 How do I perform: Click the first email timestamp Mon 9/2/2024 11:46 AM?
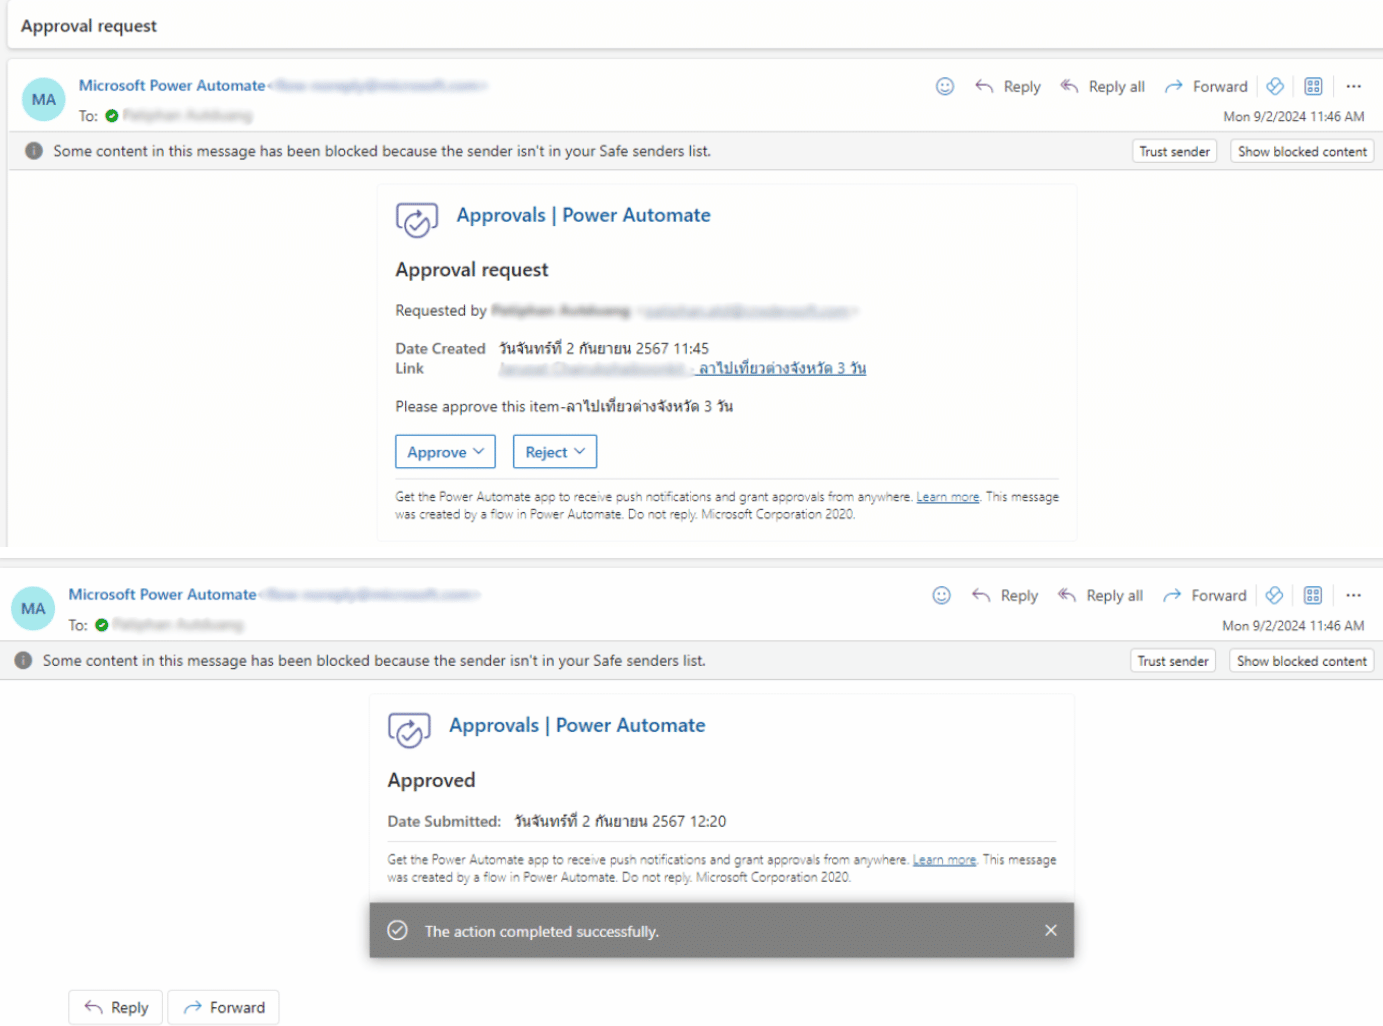click(1294, 116)
